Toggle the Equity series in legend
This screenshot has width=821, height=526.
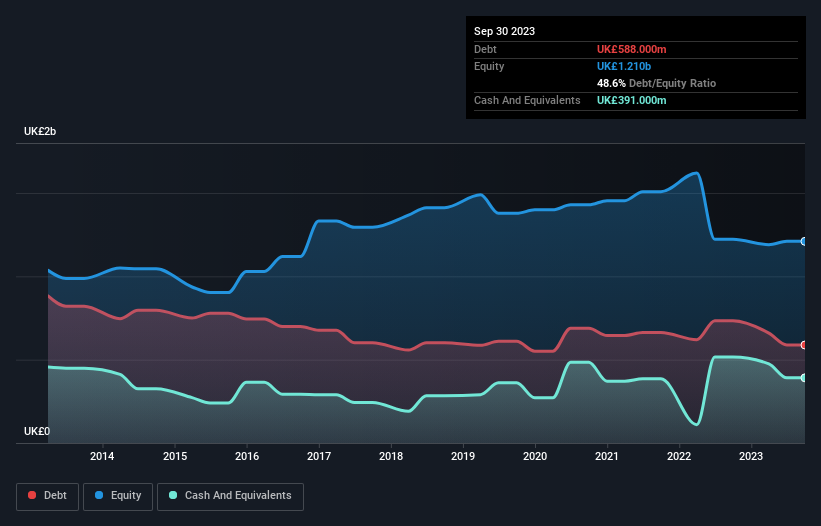[117, 495]
